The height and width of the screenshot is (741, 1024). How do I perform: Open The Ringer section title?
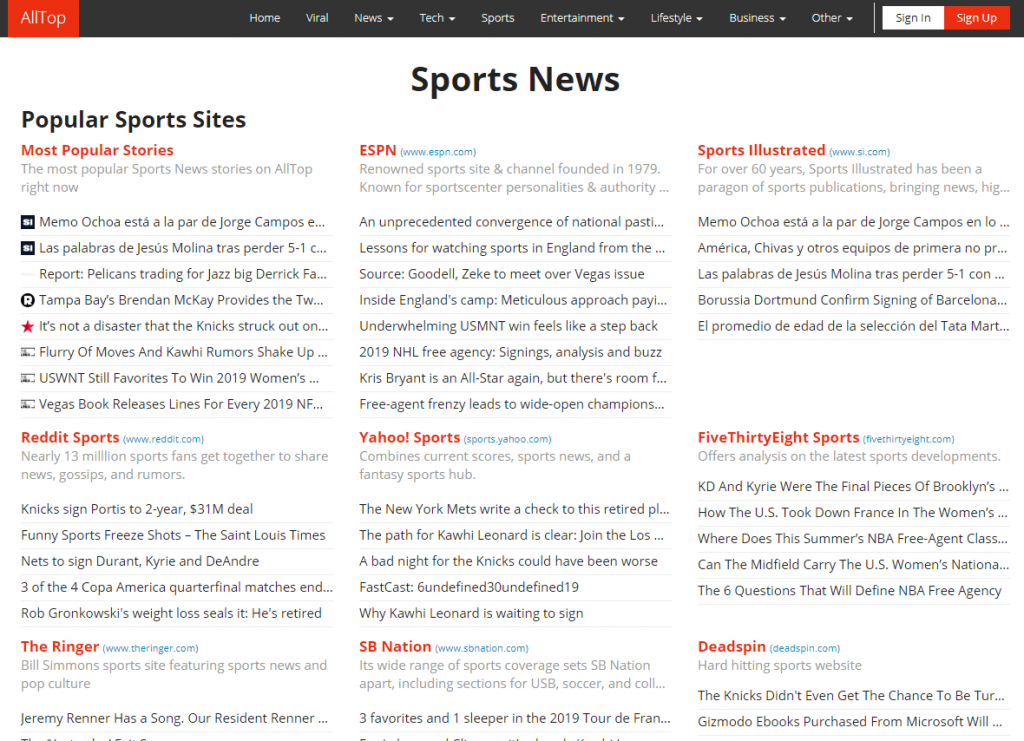click(x=60, y=646)
